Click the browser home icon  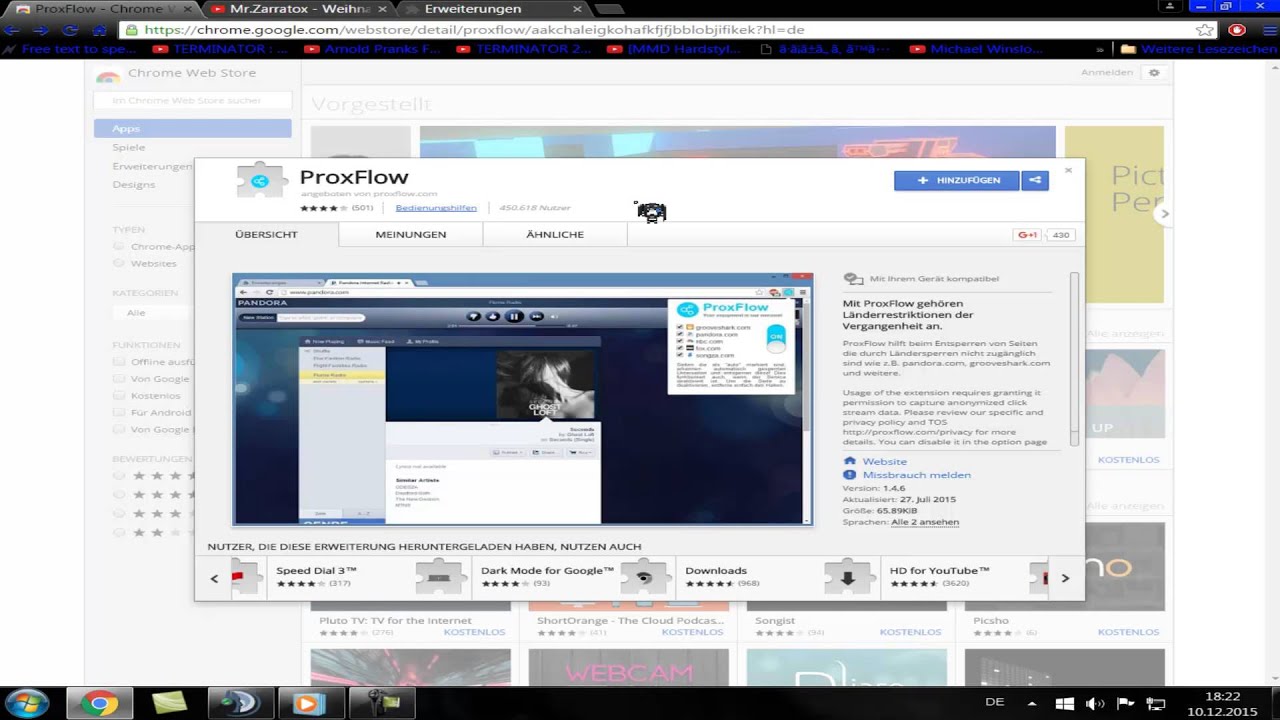tap(99, 30)
